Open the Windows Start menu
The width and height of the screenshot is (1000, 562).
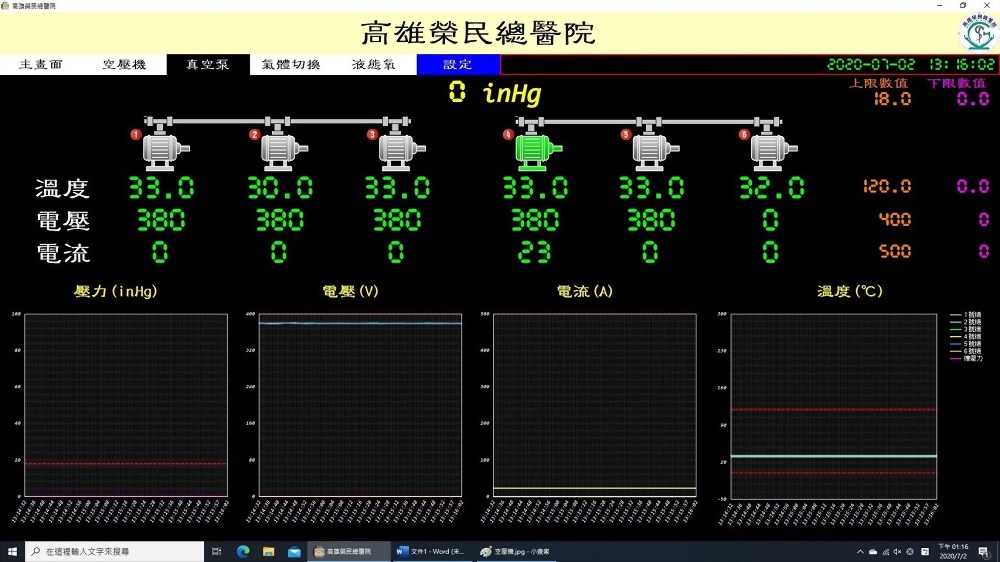(12, 551)
